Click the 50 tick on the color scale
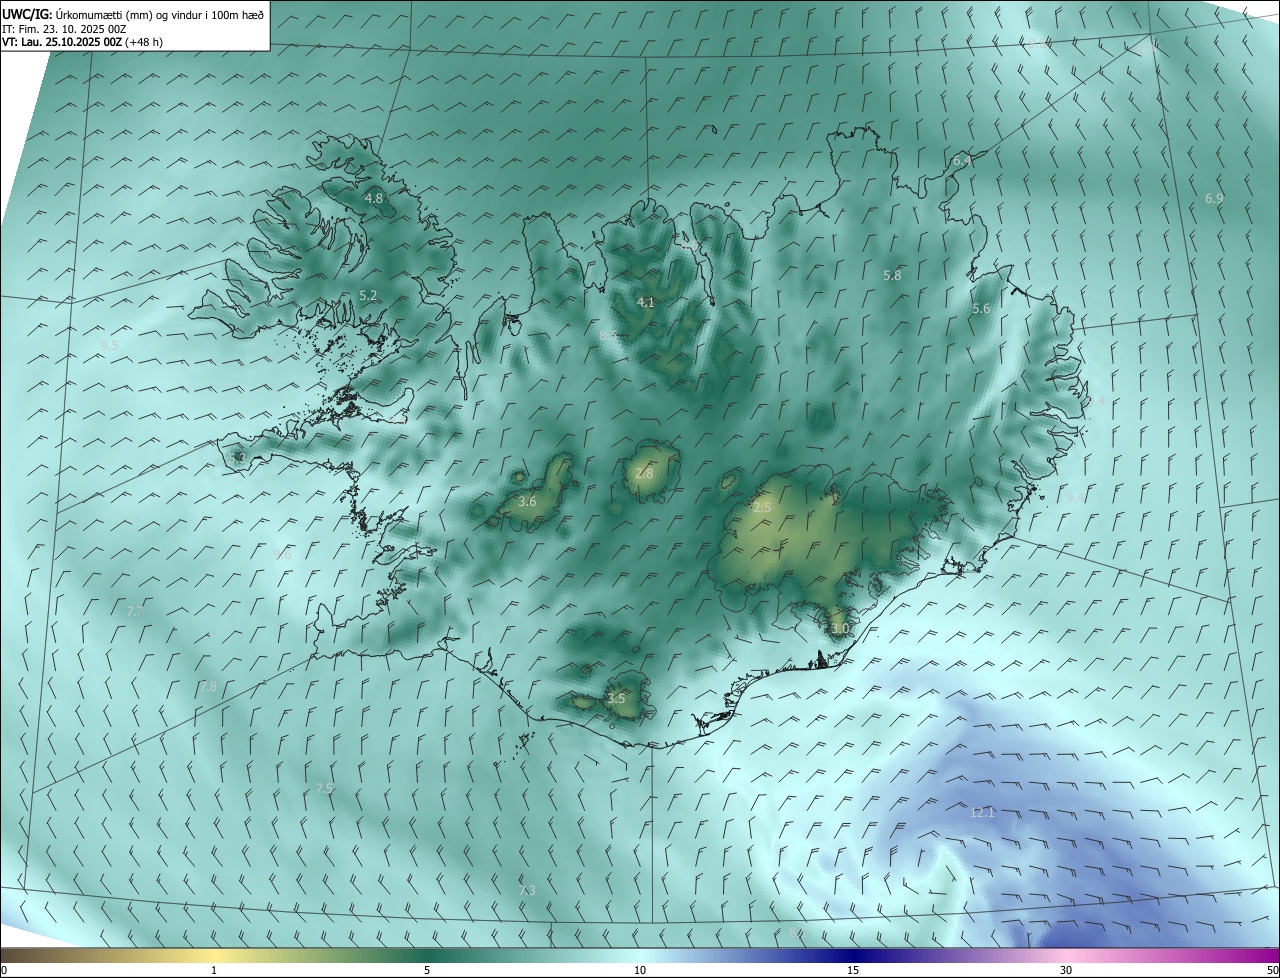The height and width of the screenshot is (978, 1280). point(1272,971)
